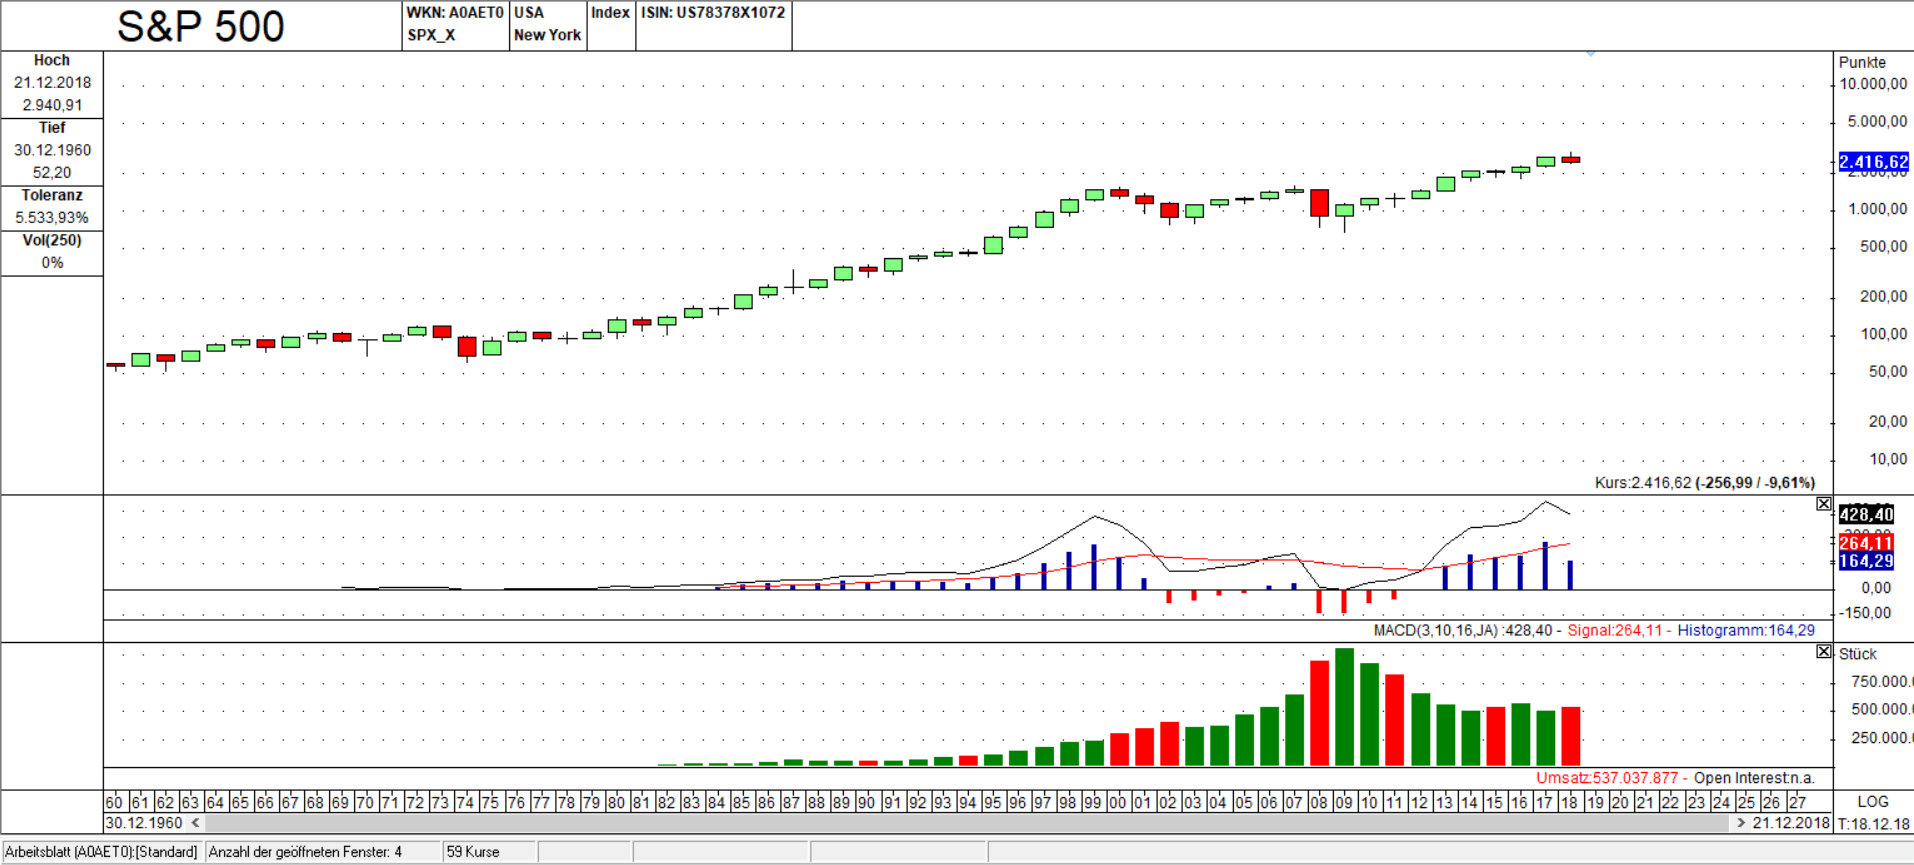Select year 27 on the time axis

(x=1797, y=802)
